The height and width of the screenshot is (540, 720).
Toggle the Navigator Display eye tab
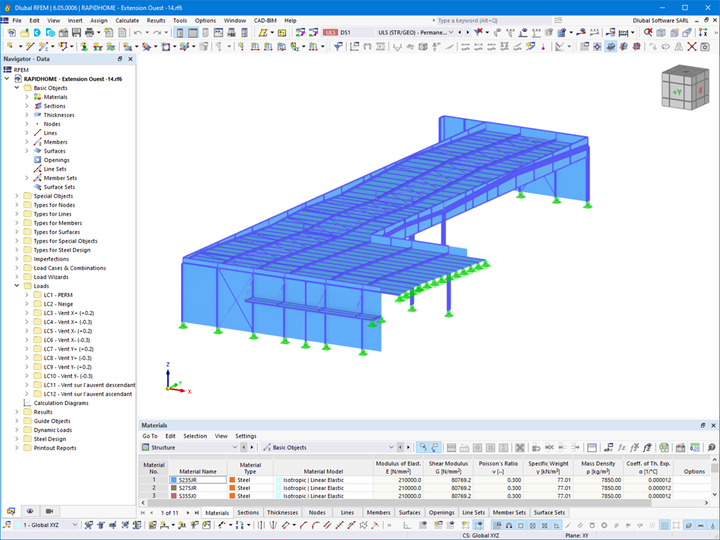click(x=30, y=511)
